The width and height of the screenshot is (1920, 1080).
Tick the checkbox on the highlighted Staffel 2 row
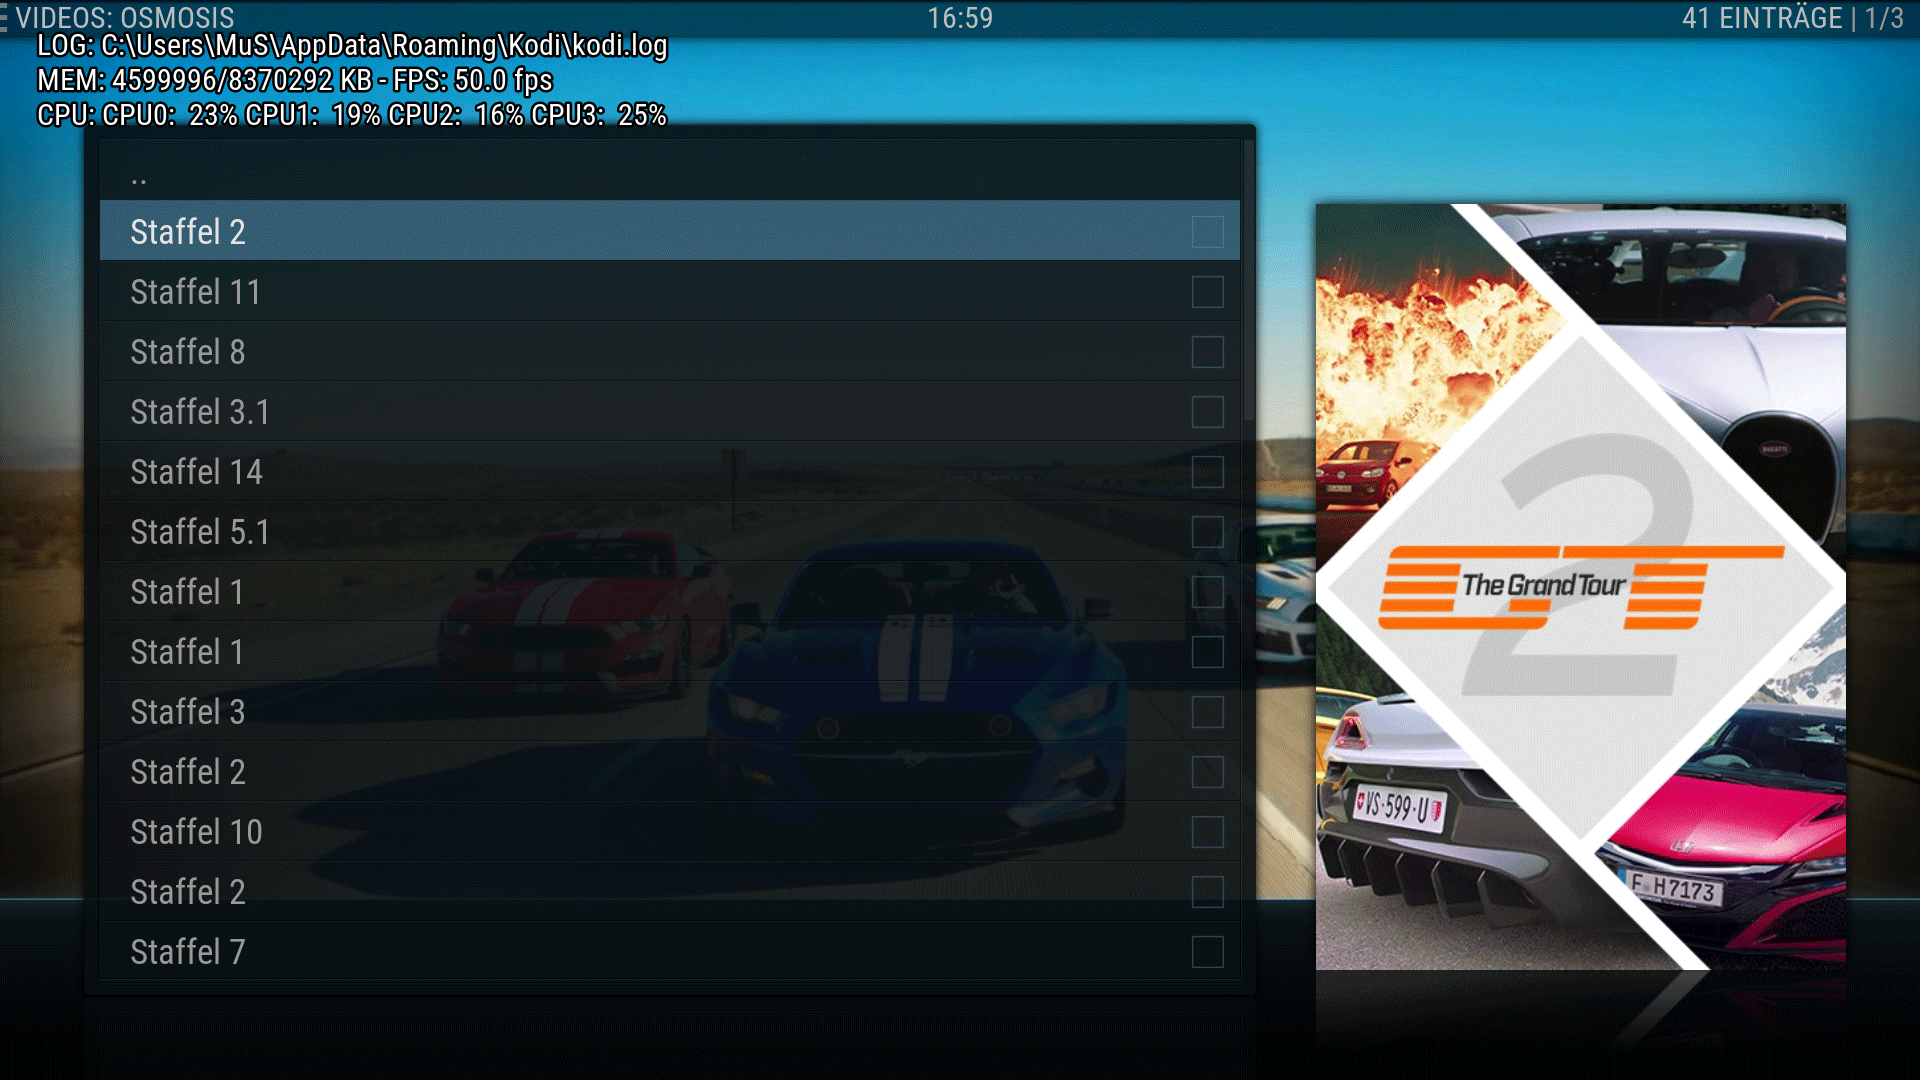(x=1208, y=232)
